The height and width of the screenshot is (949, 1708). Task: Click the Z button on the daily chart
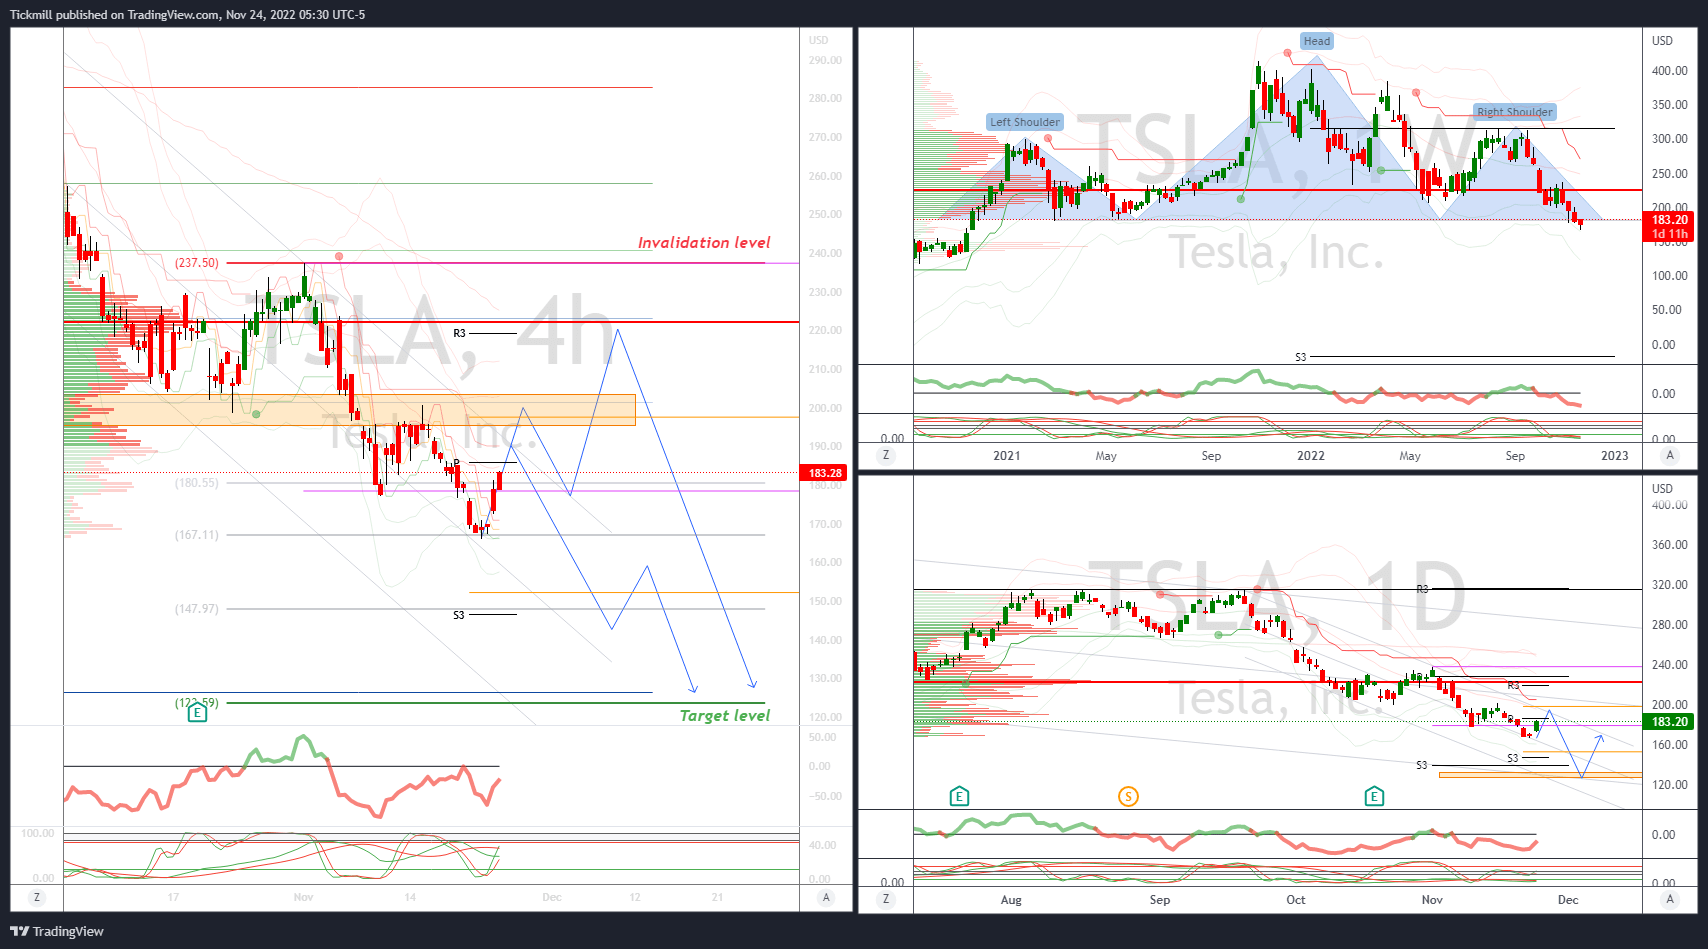886,899
